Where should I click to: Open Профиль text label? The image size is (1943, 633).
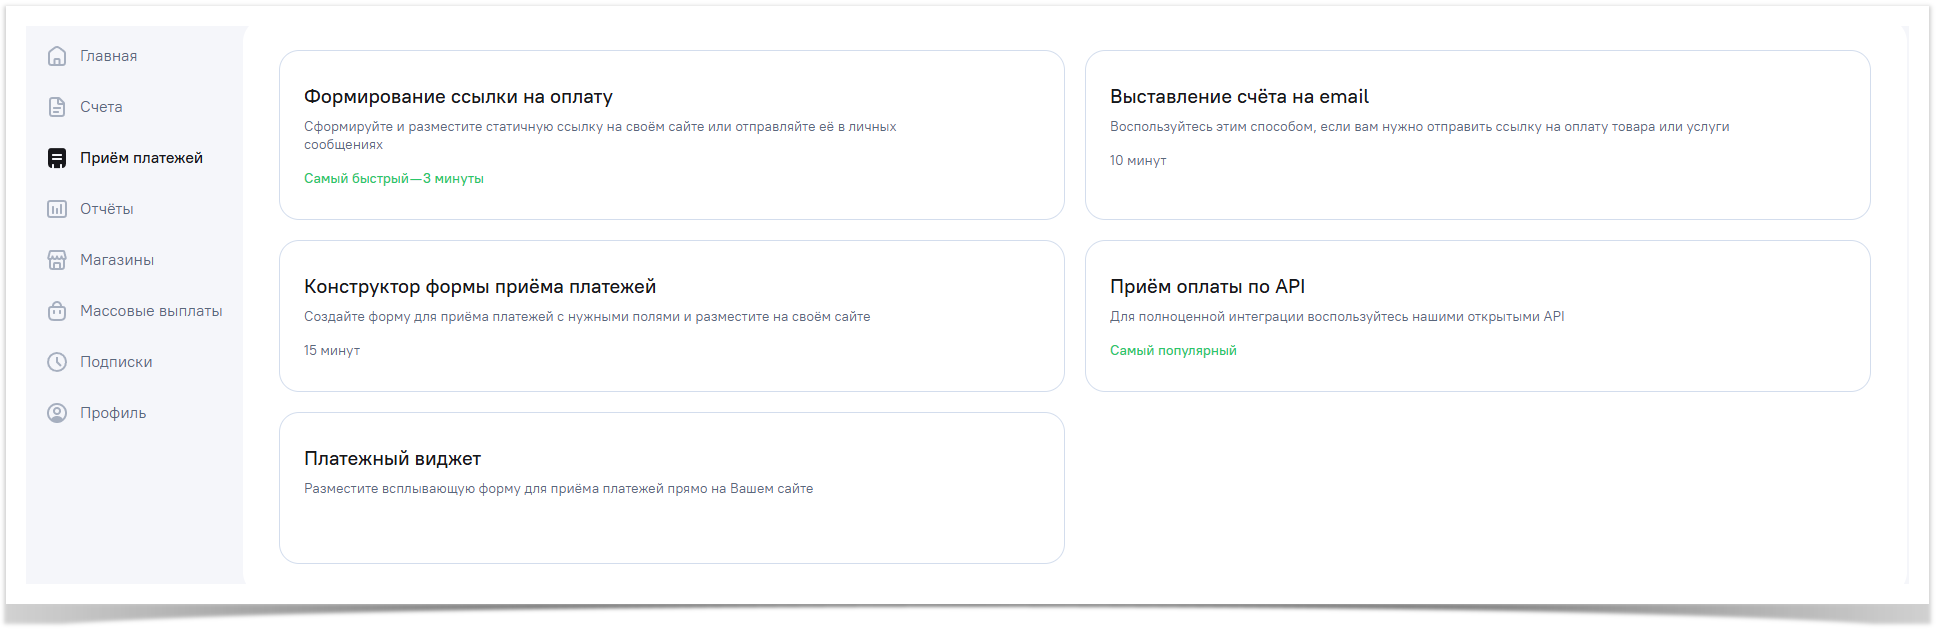point(113,413)
